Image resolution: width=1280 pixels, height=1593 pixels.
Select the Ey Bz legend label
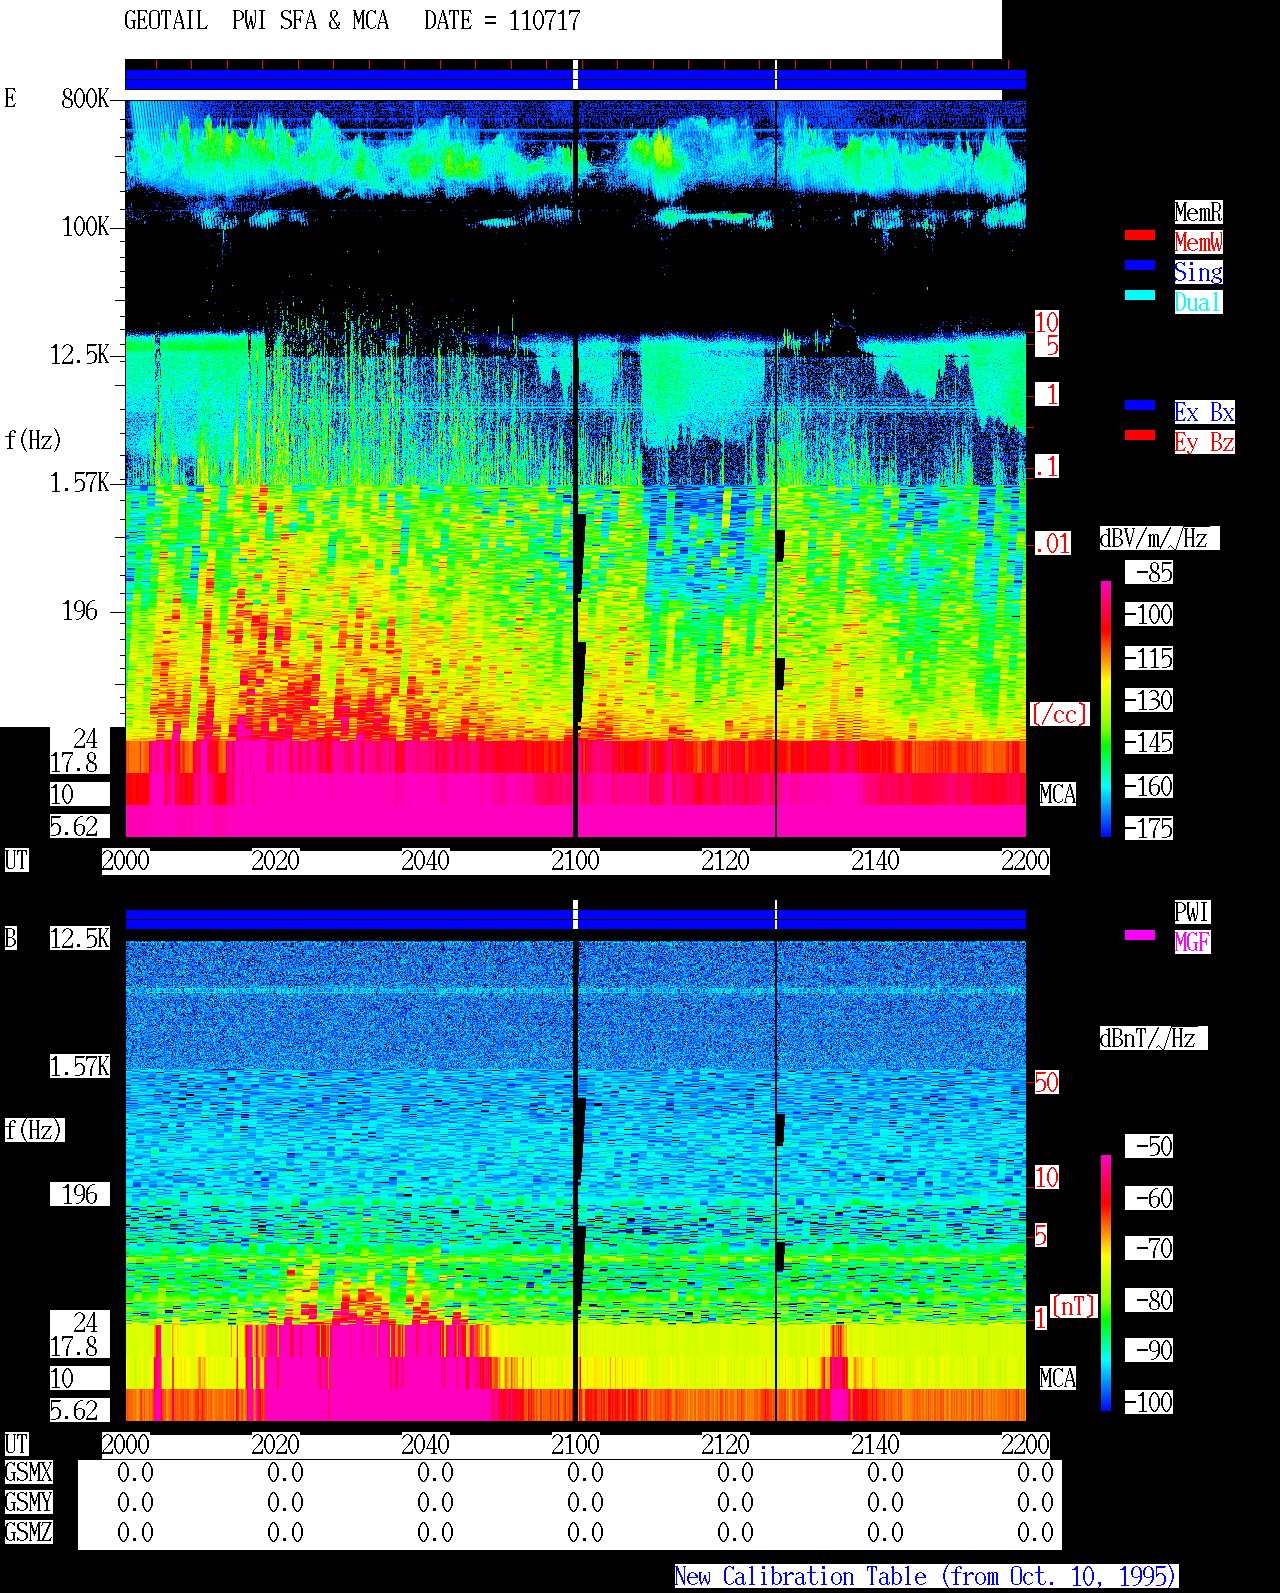(1204, 442)
